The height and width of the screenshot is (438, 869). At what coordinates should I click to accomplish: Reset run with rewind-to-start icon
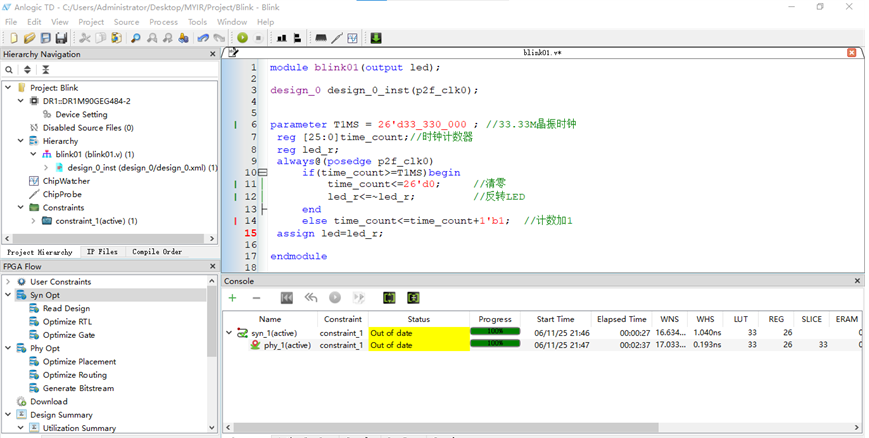tap(287, 298)
